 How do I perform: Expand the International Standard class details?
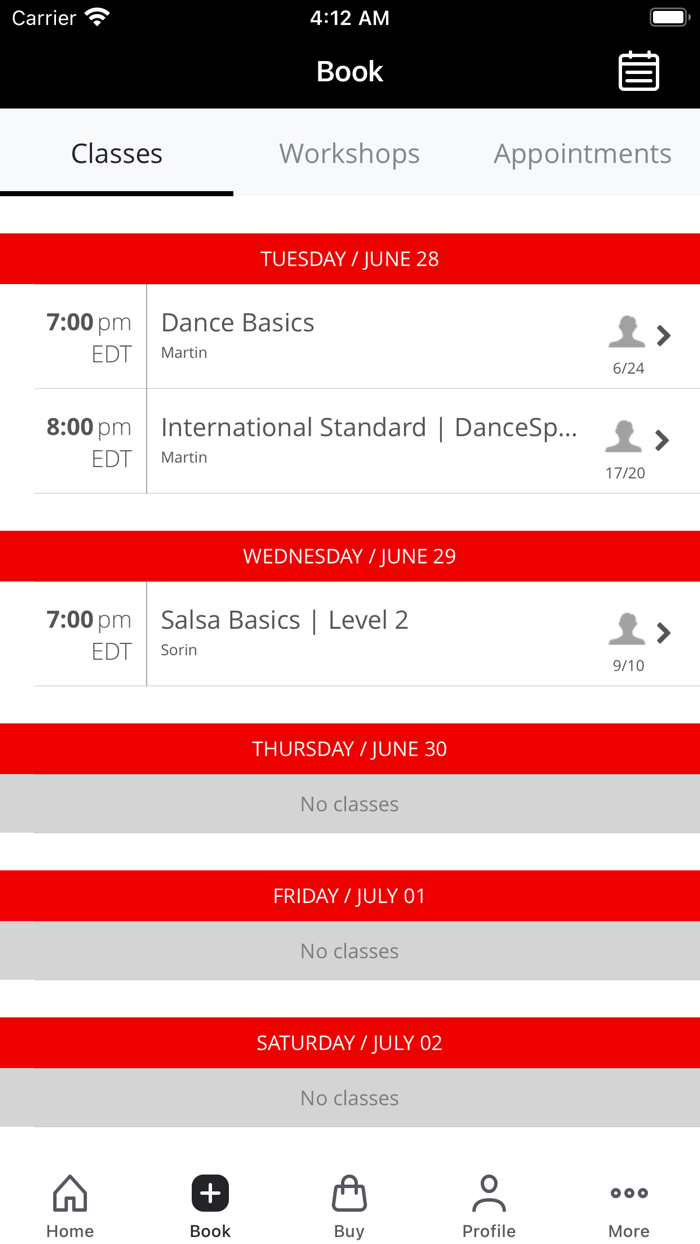tap(663, 440)
